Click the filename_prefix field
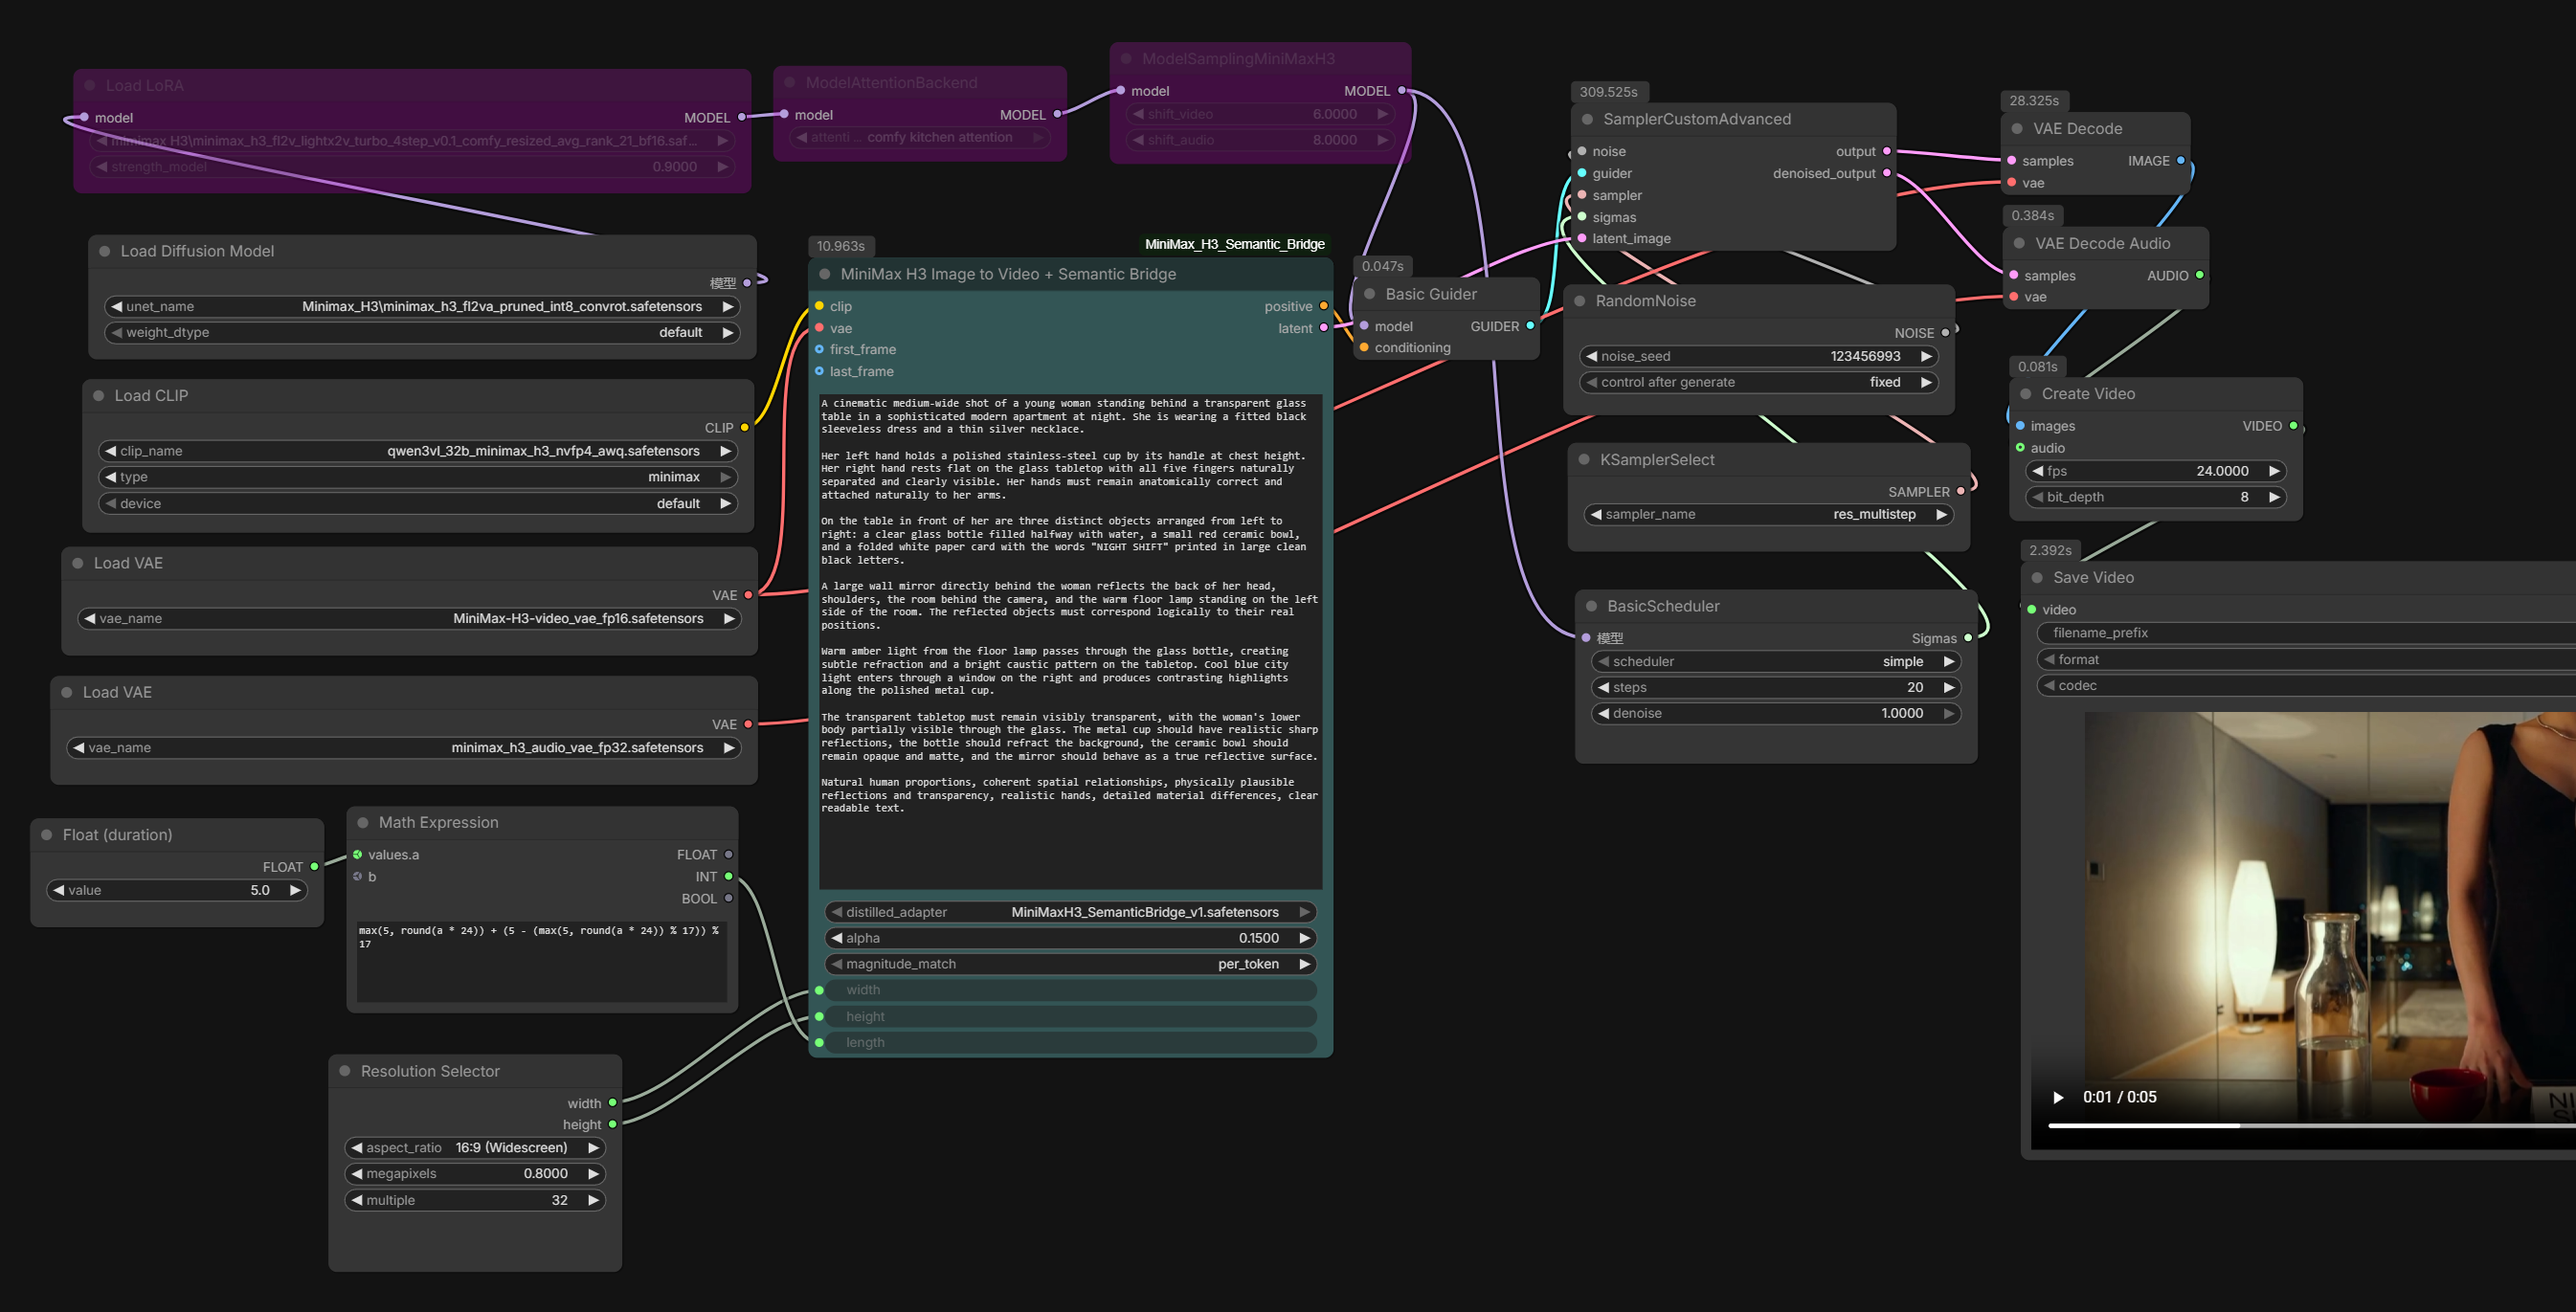Viewport: 2576px width, 1312px height. click(x=2306, y=633)
